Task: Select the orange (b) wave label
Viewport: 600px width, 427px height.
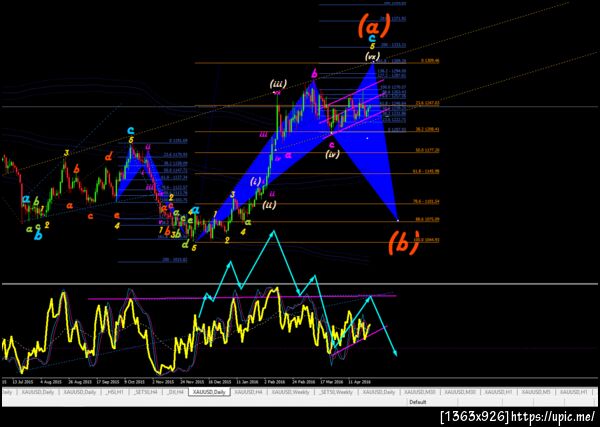Action: [x=403, y=243]
